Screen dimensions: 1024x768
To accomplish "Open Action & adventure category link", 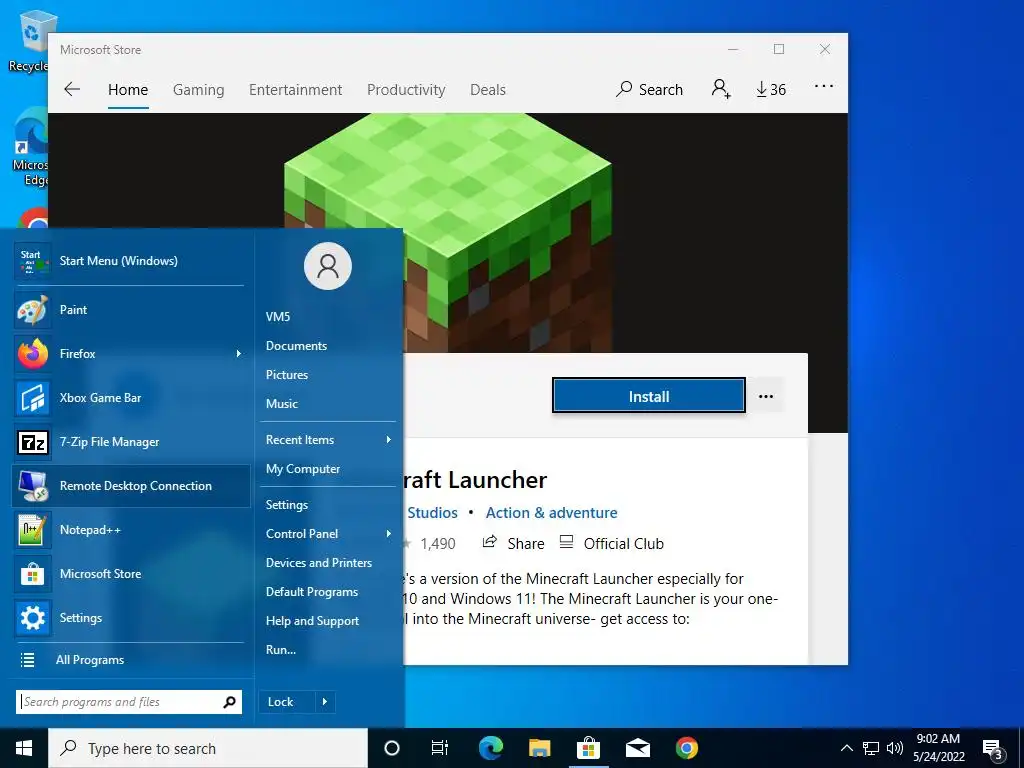I will (x=551, y=513).
